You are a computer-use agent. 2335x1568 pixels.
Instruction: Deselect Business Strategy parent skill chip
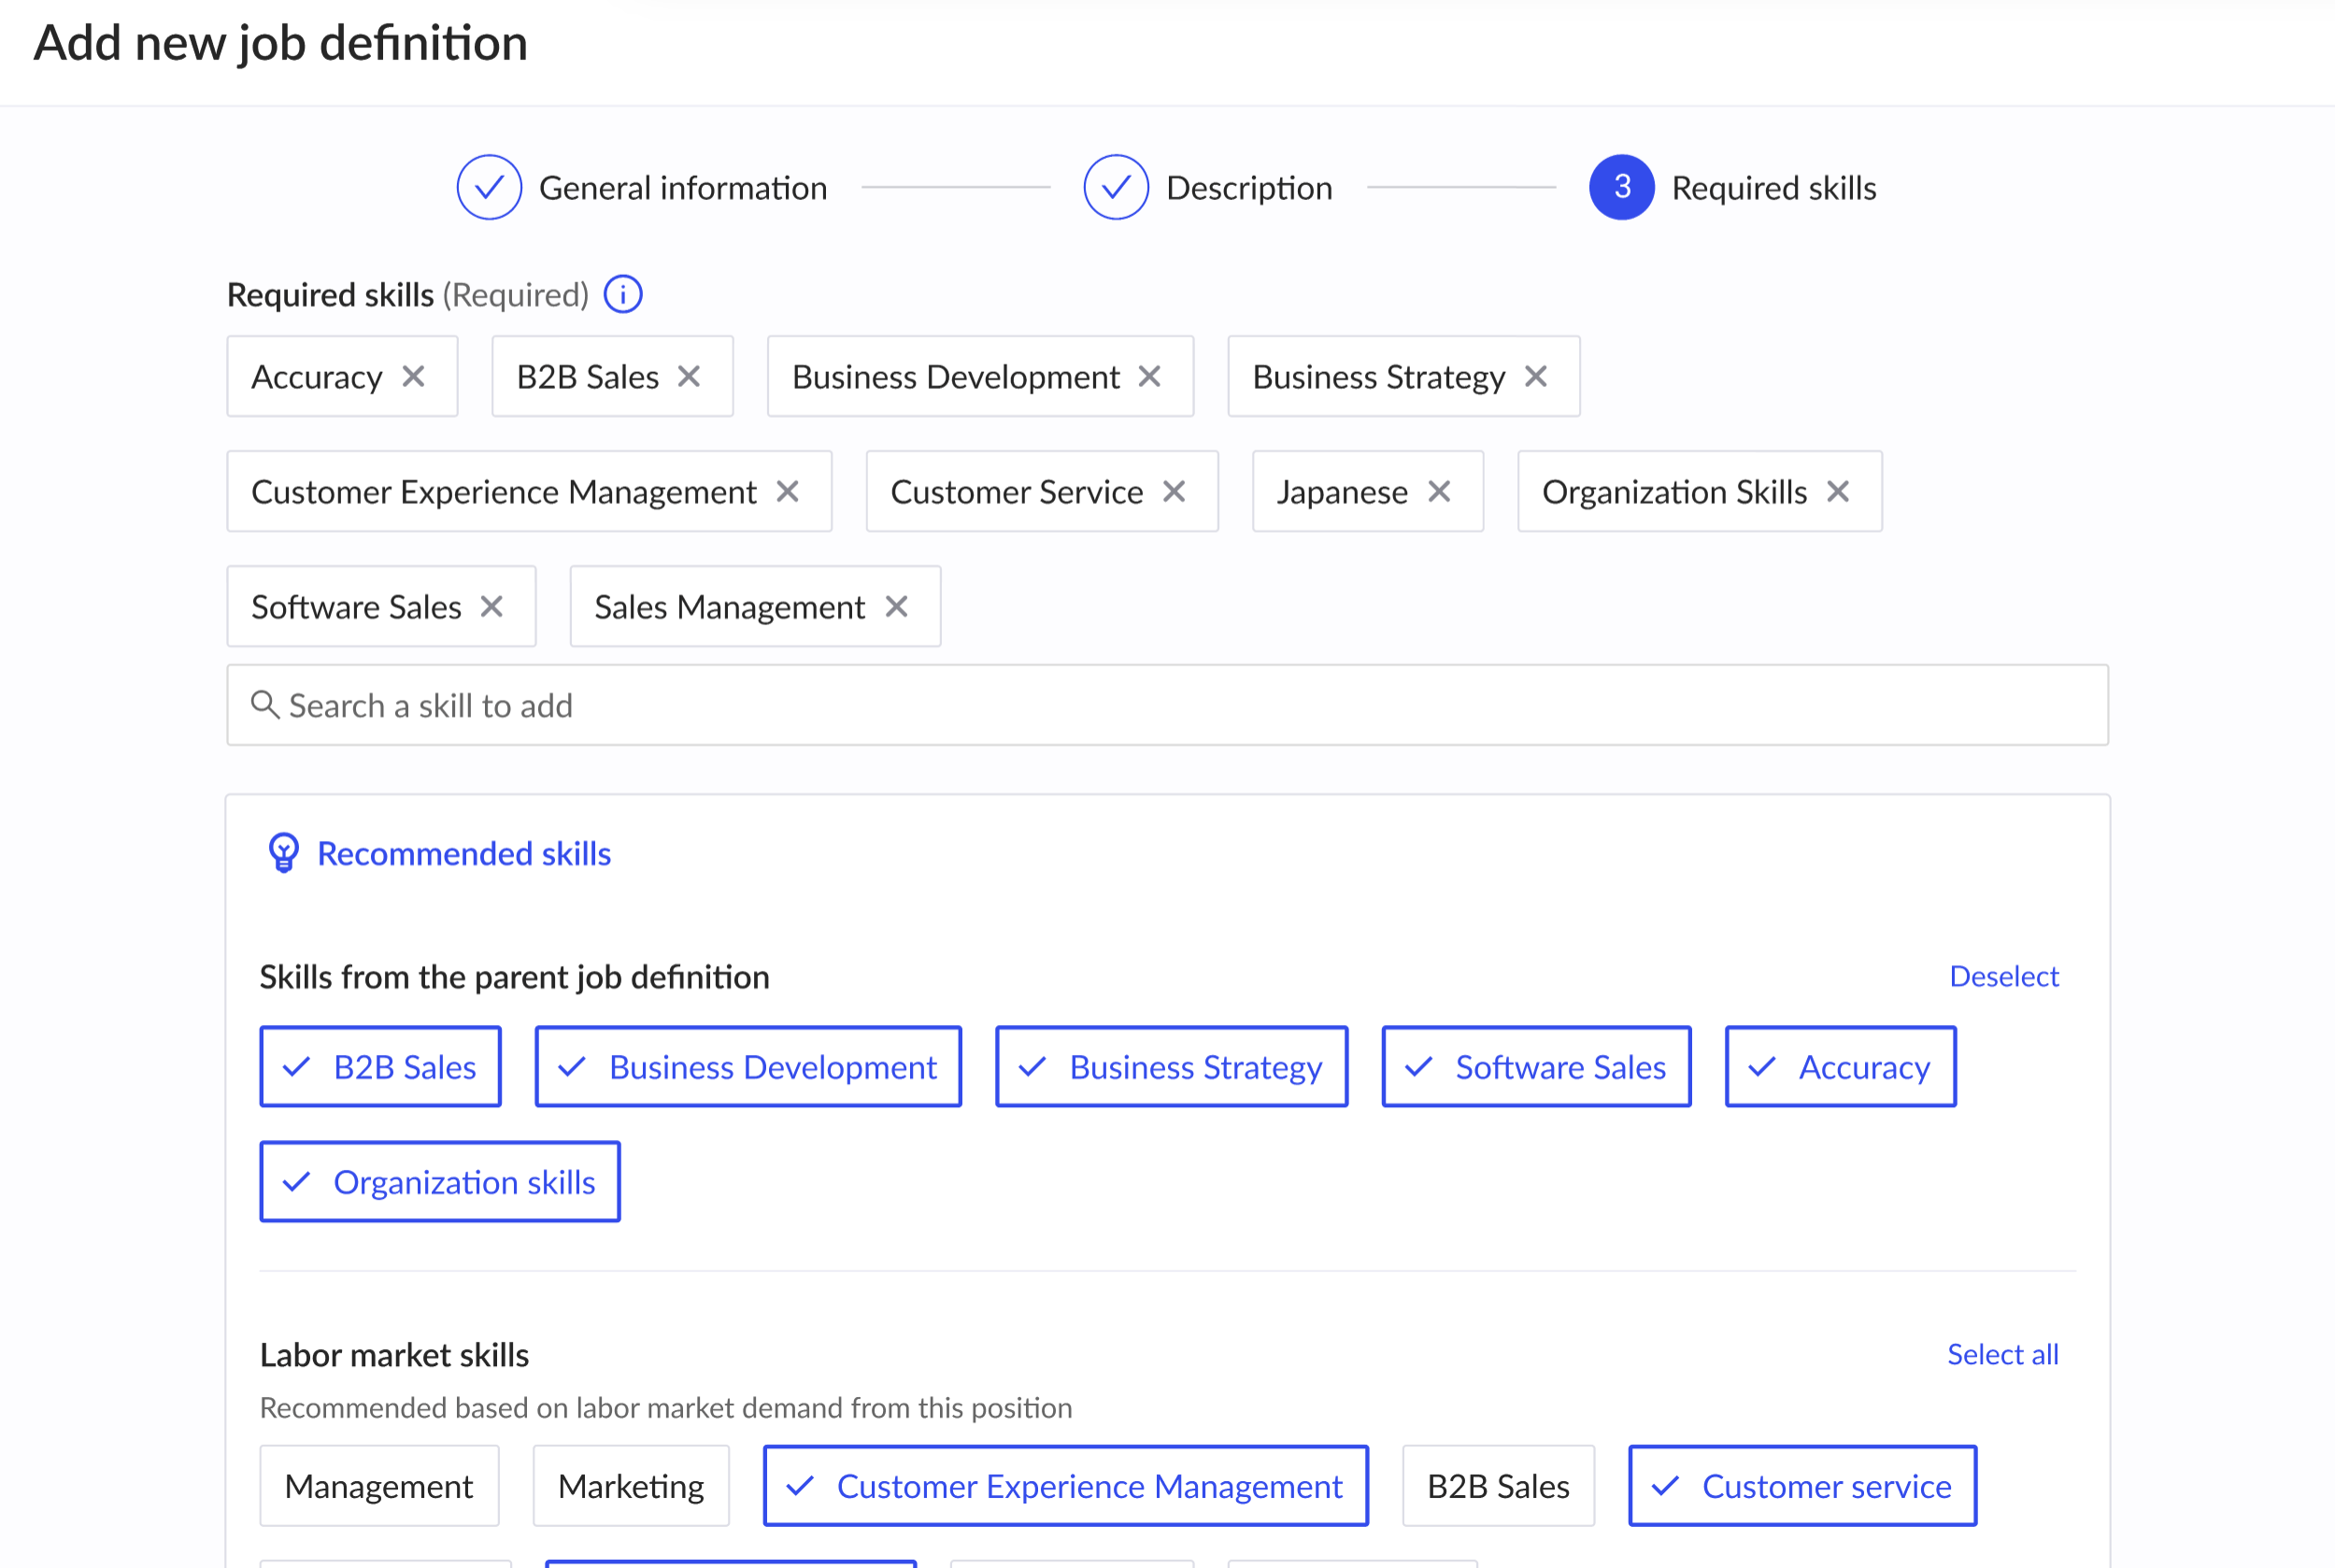tap(1171, 1066)
